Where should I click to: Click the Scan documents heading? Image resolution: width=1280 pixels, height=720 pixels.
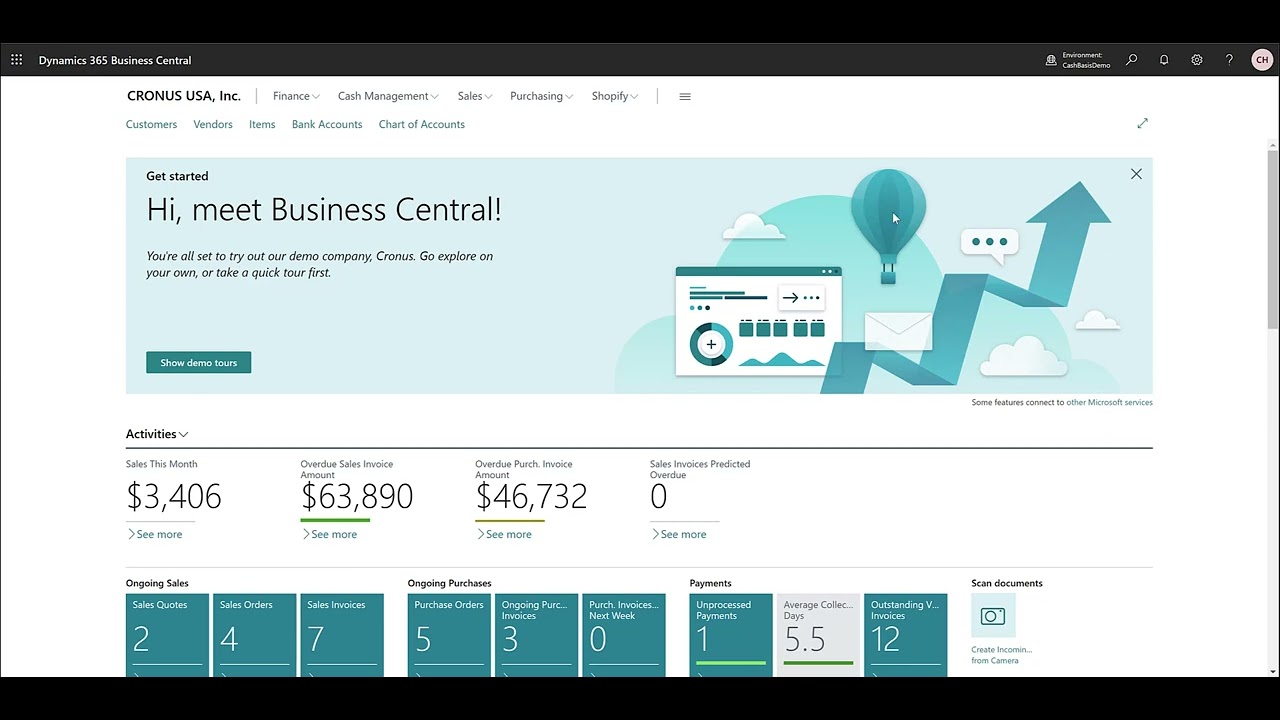click(1007, 583)
